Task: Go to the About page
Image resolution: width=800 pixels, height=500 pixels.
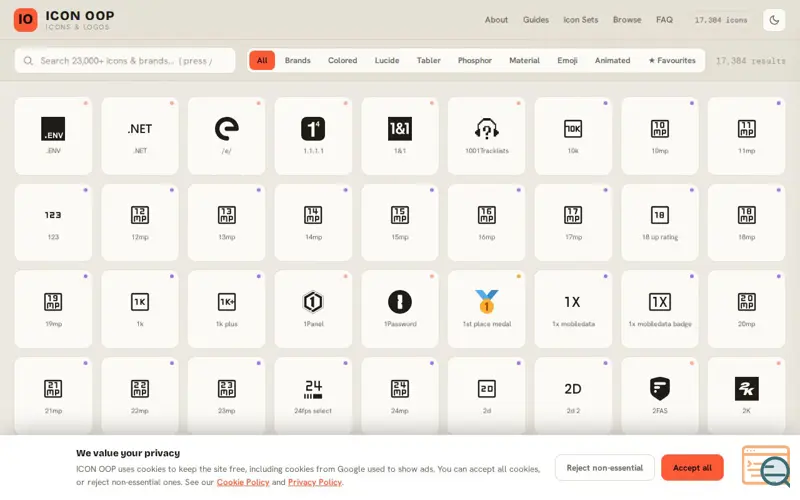Action: pyautogui.click(x=496, y=20)
